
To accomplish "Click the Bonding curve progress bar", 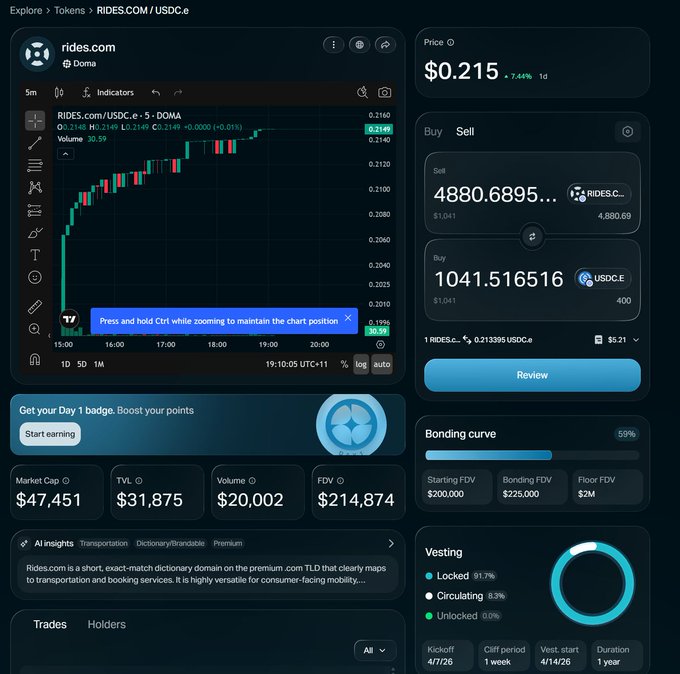I will pos(532,455).
